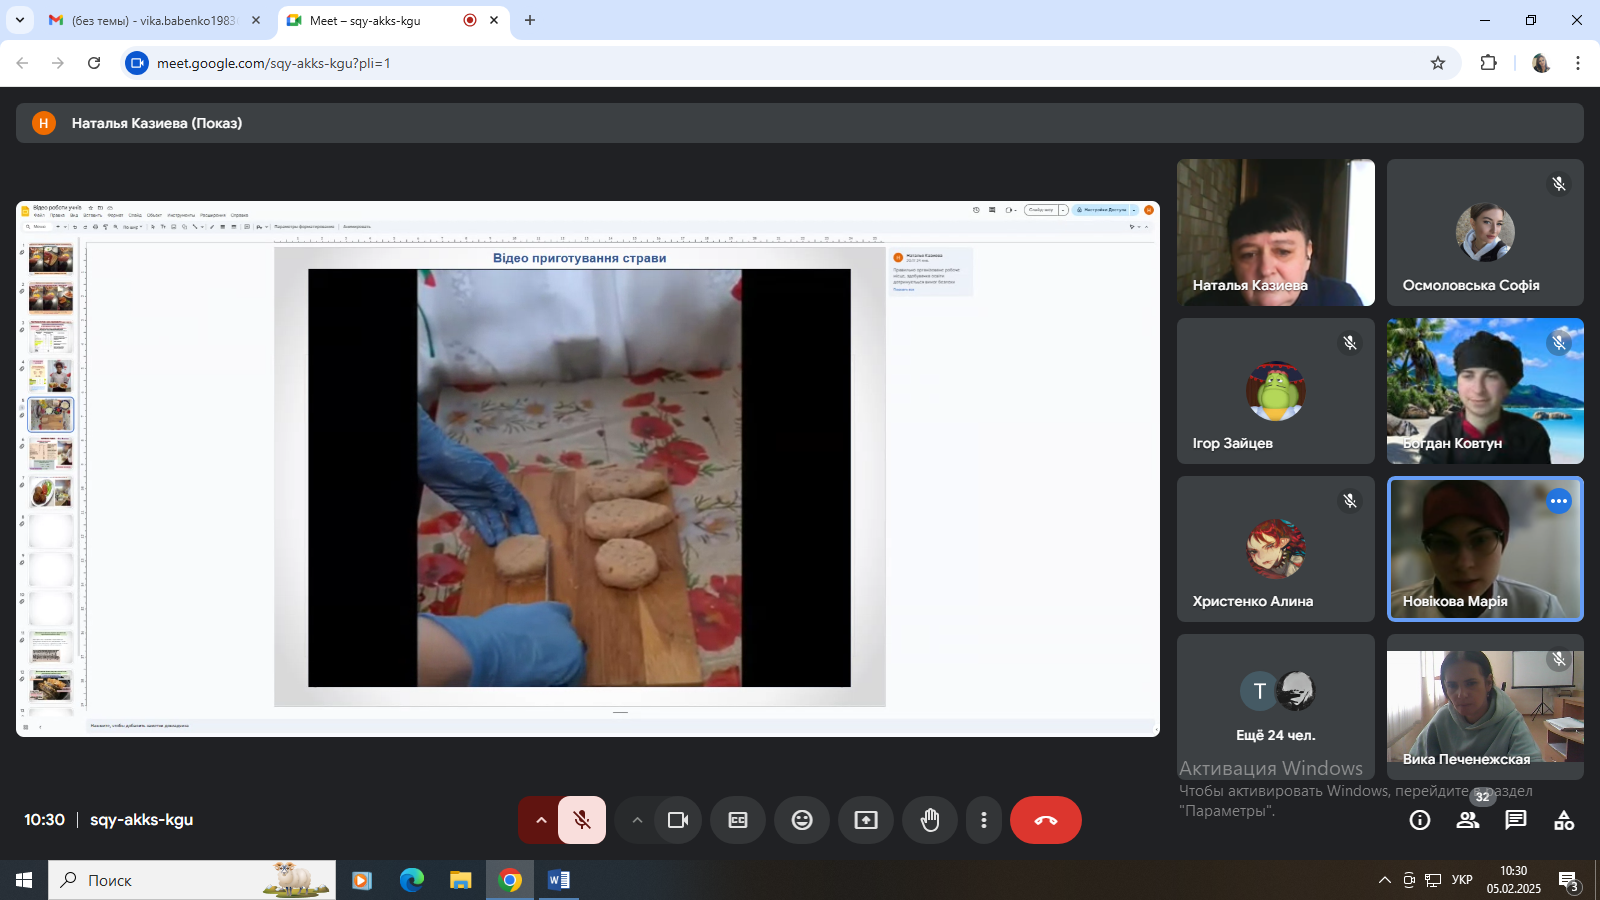Bookmark this page with the star icon

(x=1438, y=63)
